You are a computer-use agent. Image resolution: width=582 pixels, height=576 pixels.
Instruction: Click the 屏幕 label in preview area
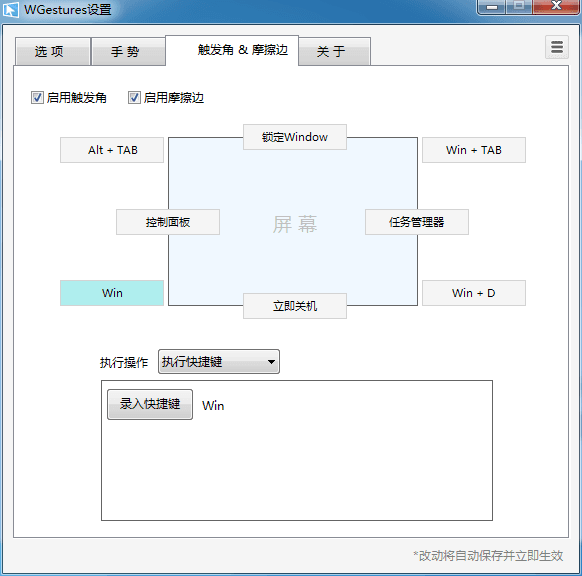pyautogui.click(x=295, y=225)
